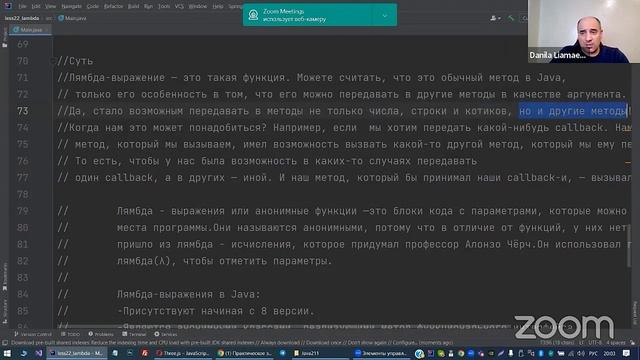Open the Windows notification center icon
Viewport: 640px width, 360px height.
tap(626, 353)
